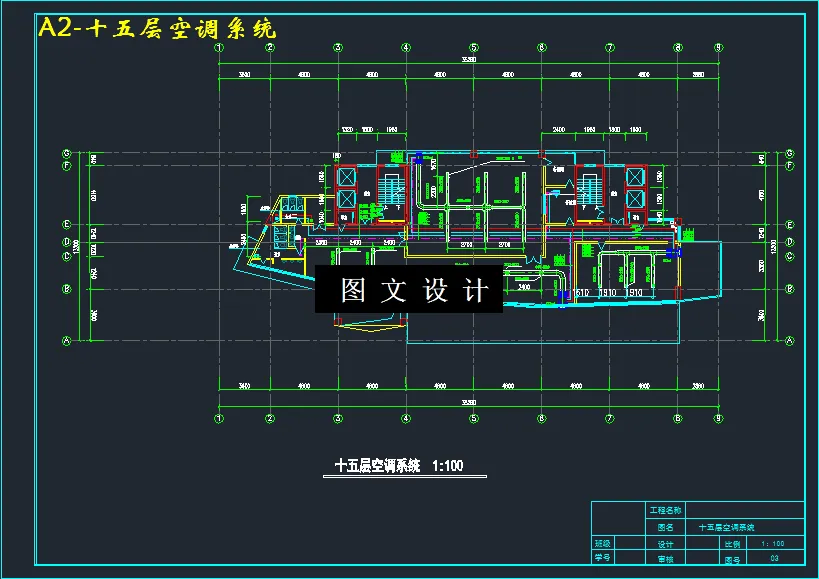Image resolution: width=819 pixels, height=579 pixels.
Task: Click axis marker A near the bottom left
Action: [65, 340]
